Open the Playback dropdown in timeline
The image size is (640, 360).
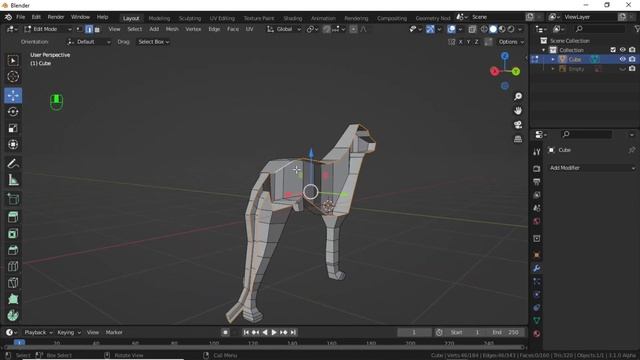pyautogui.click(x=38, y=332)
